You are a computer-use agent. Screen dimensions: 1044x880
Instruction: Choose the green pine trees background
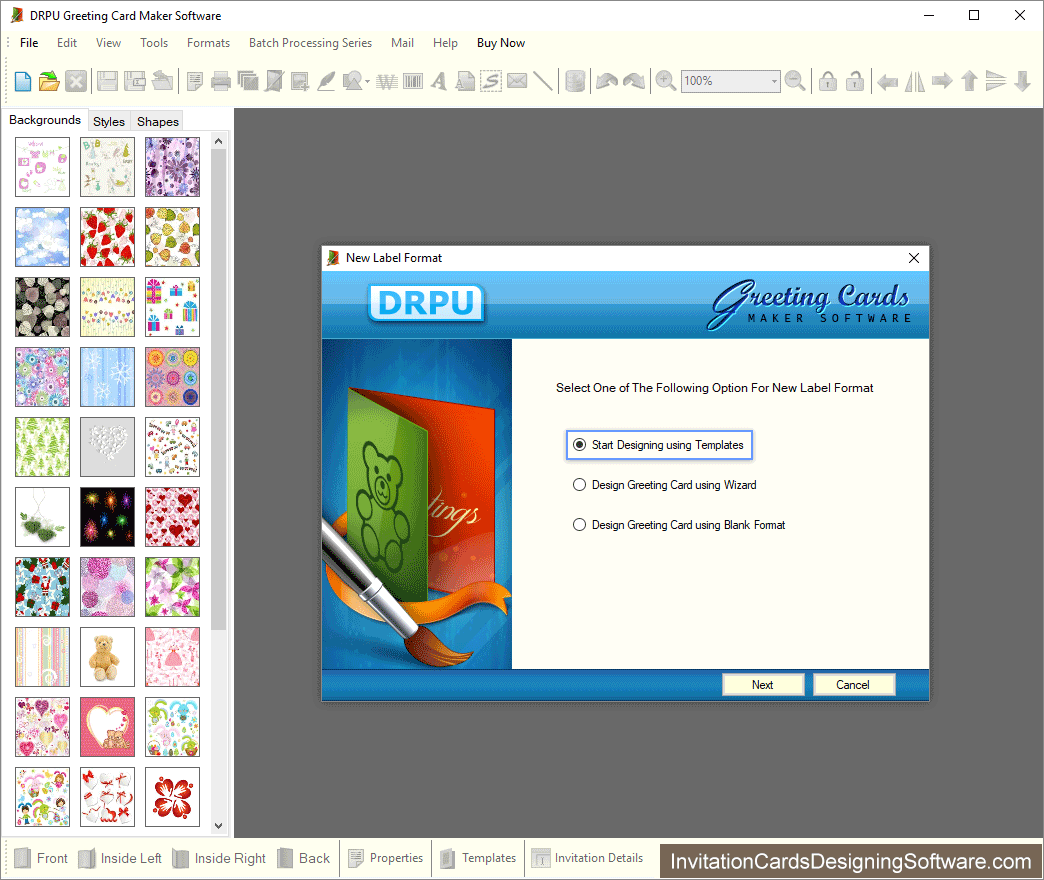coord(42,447)
